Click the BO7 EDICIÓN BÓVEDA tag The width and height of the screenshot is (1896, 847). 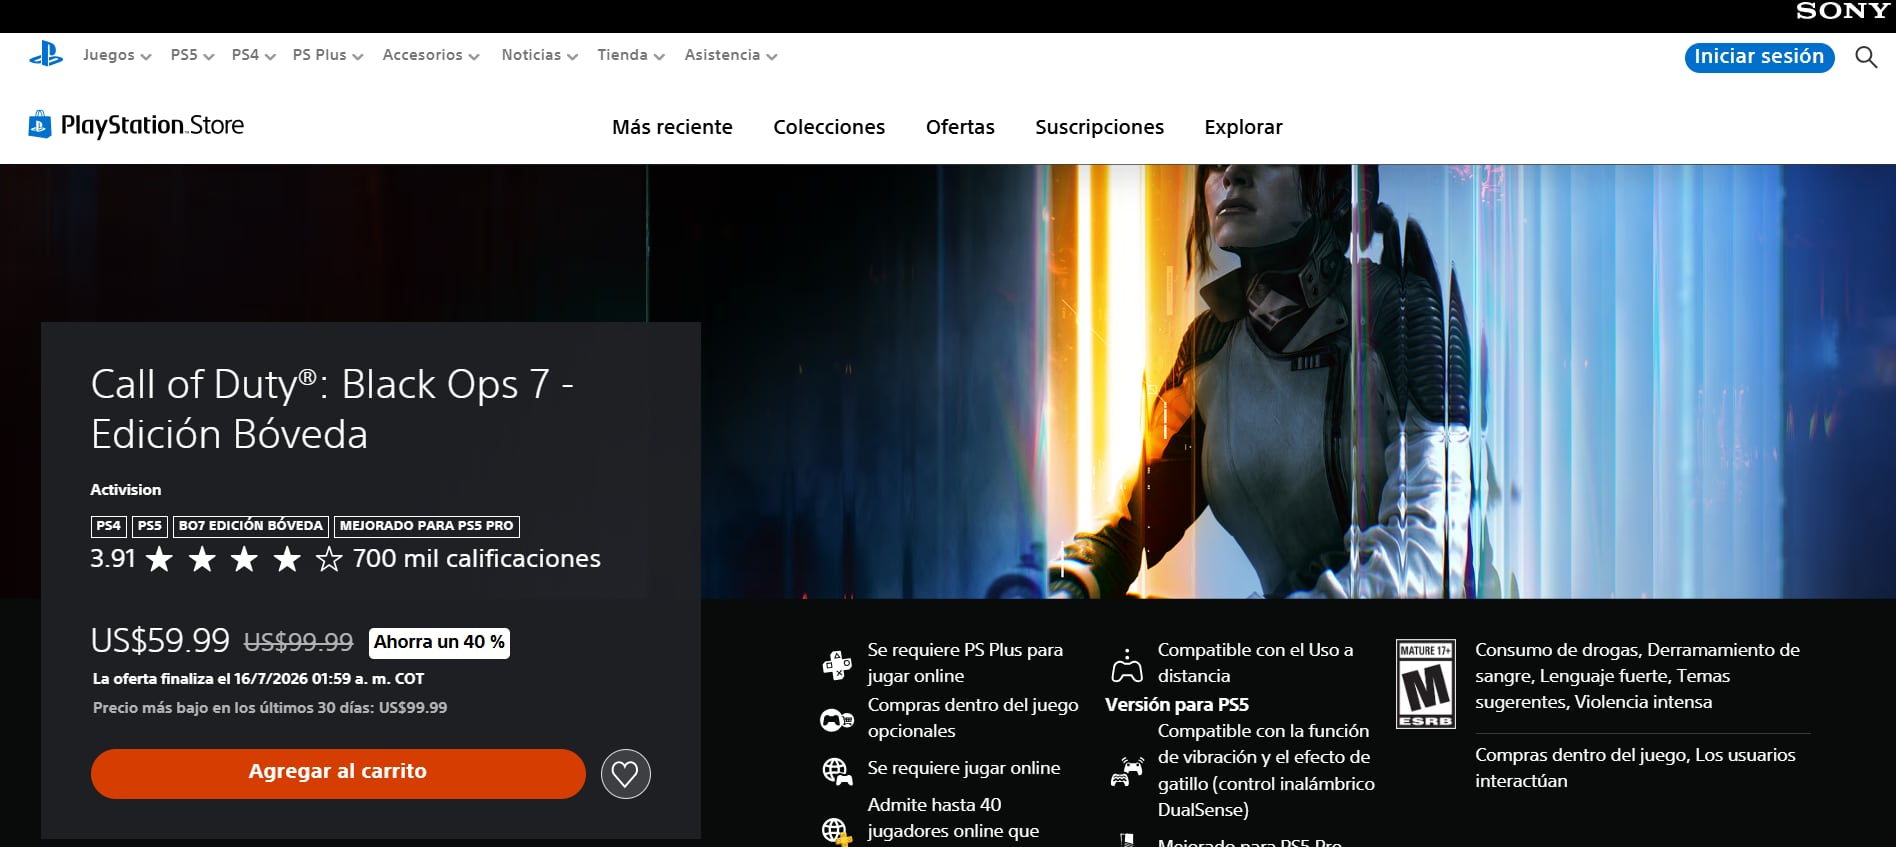(251, 526)
